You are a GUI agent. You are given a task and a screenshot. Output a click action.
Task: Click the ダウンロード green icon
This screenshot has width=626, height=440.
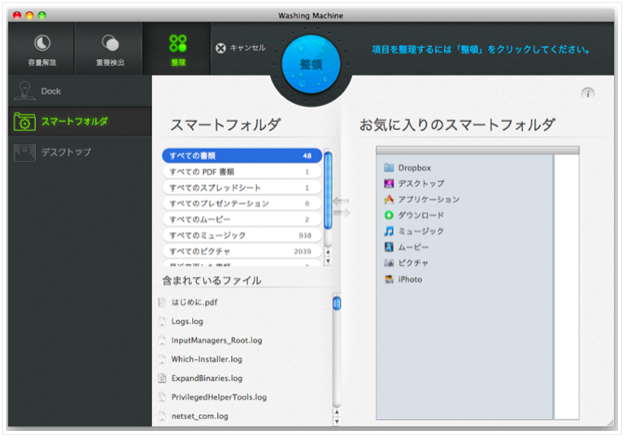388,215
